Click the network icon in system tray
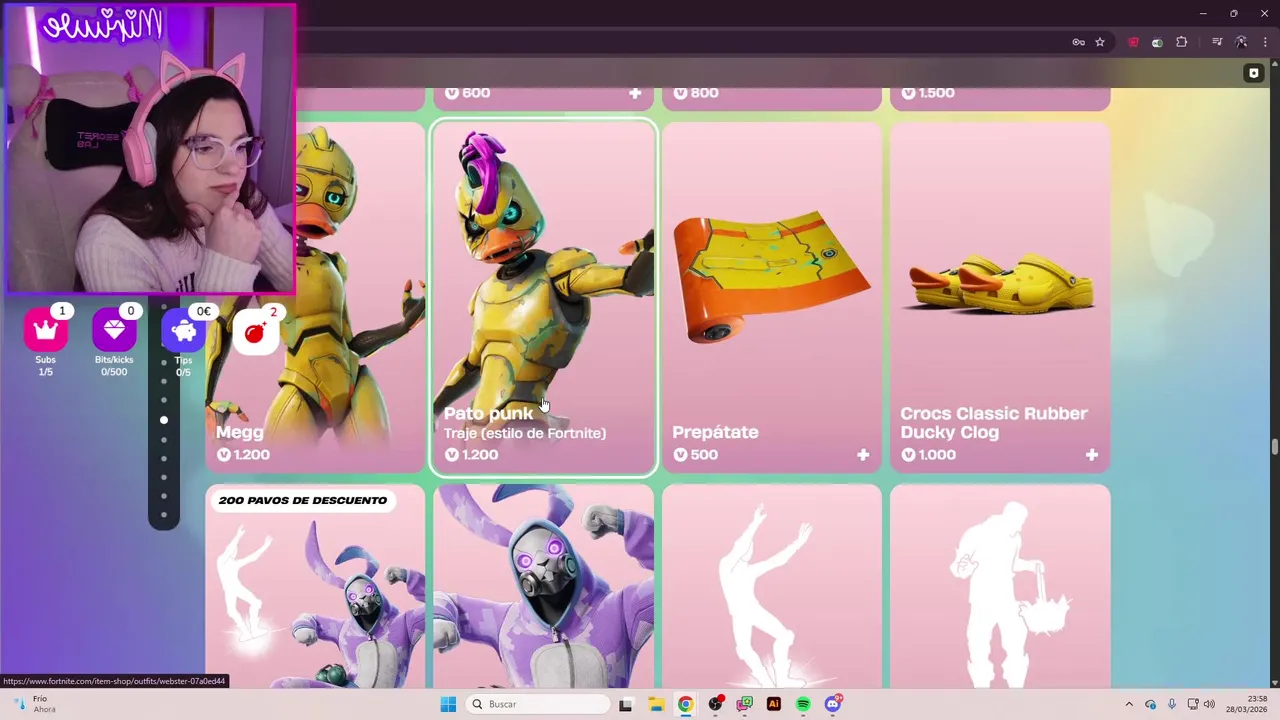Viewport: 1280px width, 720px height. click(x=1193, y=704)
